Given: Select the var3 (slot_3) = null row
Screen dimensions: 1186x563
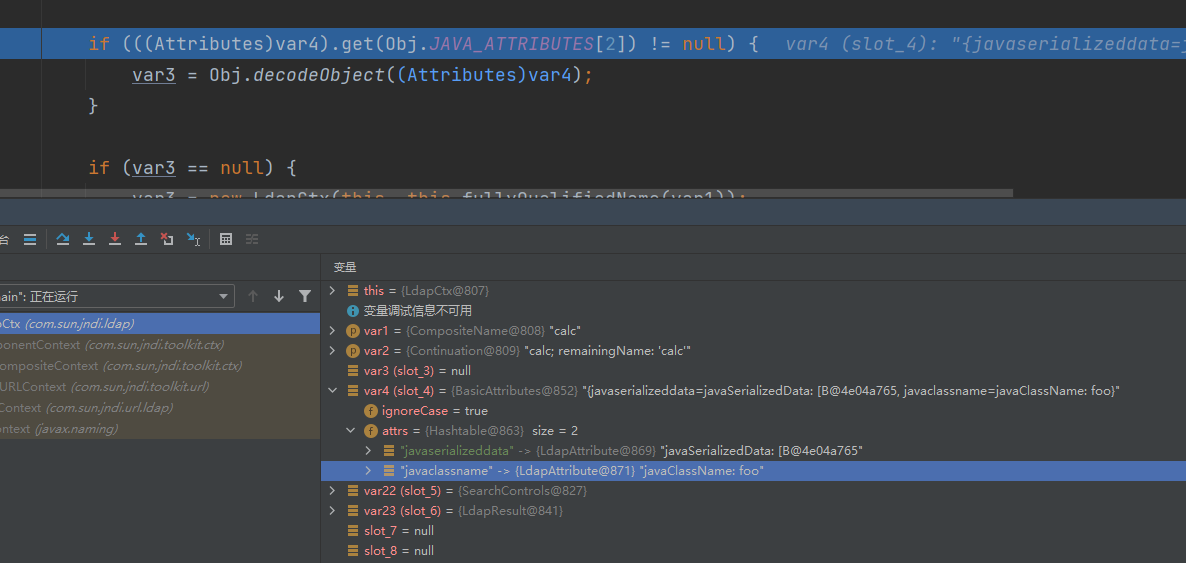Looking at the screenshot, I should [753, 371].
